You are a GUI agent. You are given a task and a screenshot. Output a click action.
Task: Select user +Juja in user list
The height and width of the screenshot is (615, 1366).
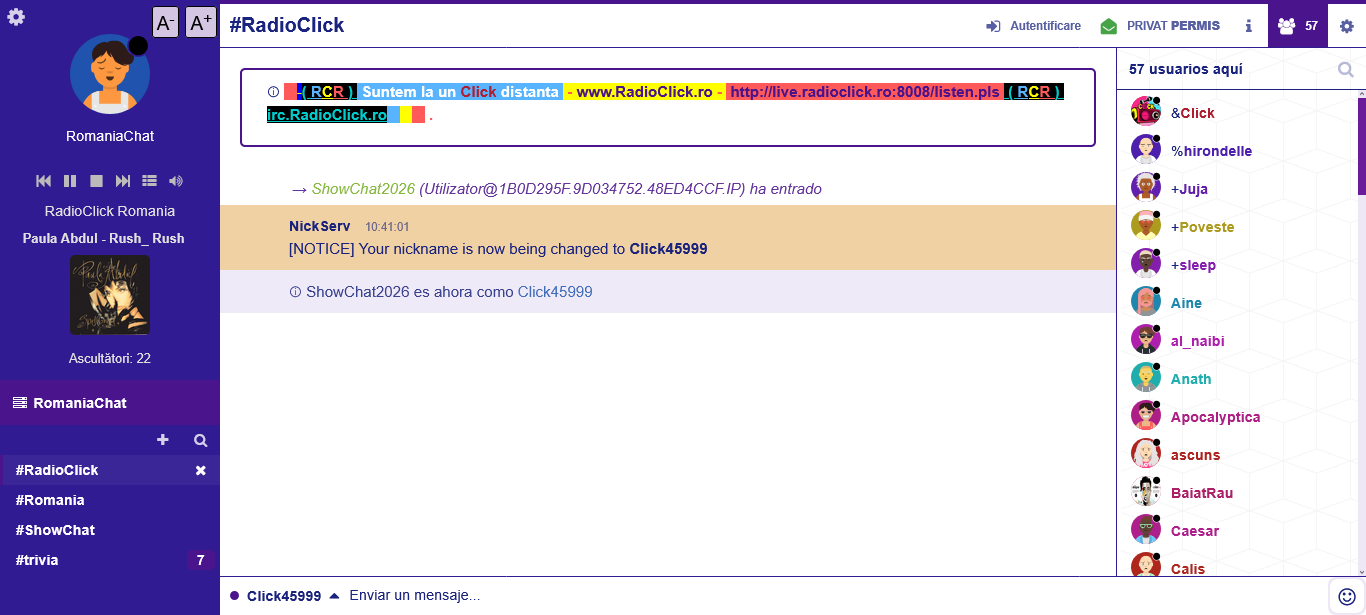(1189, 189)
